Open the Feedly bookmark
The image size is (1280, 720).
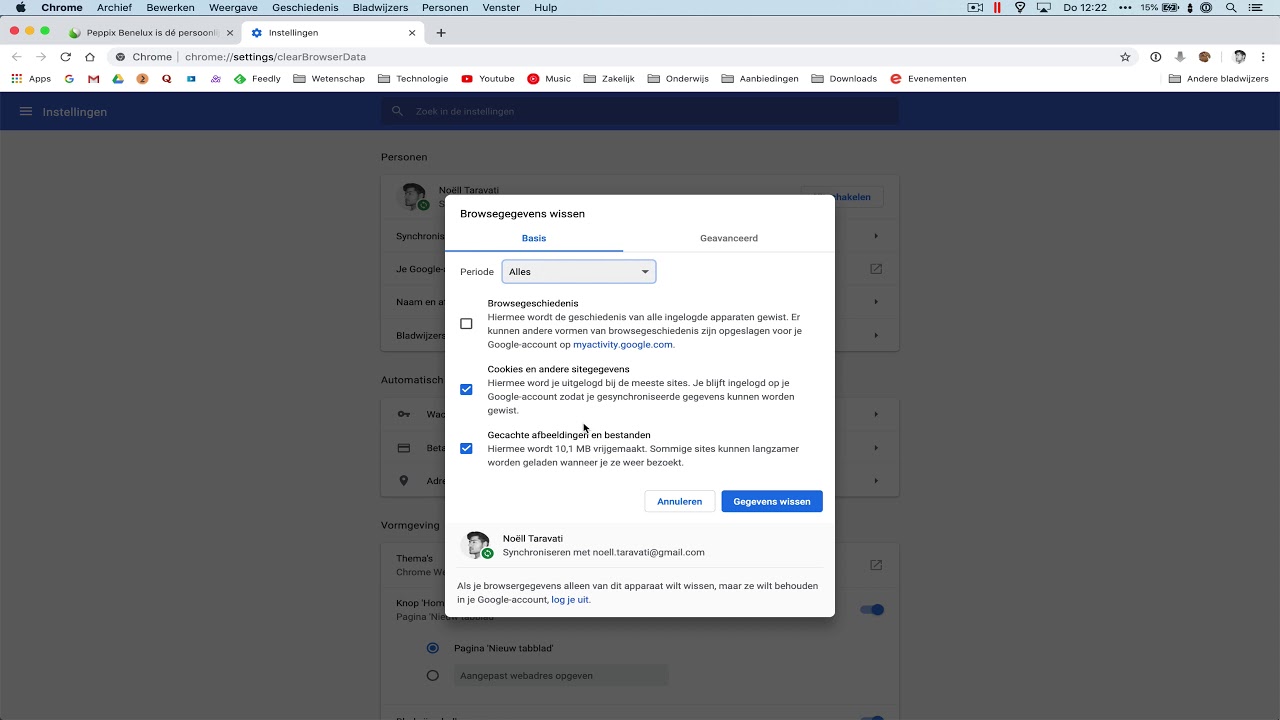[x=257, y=79]
